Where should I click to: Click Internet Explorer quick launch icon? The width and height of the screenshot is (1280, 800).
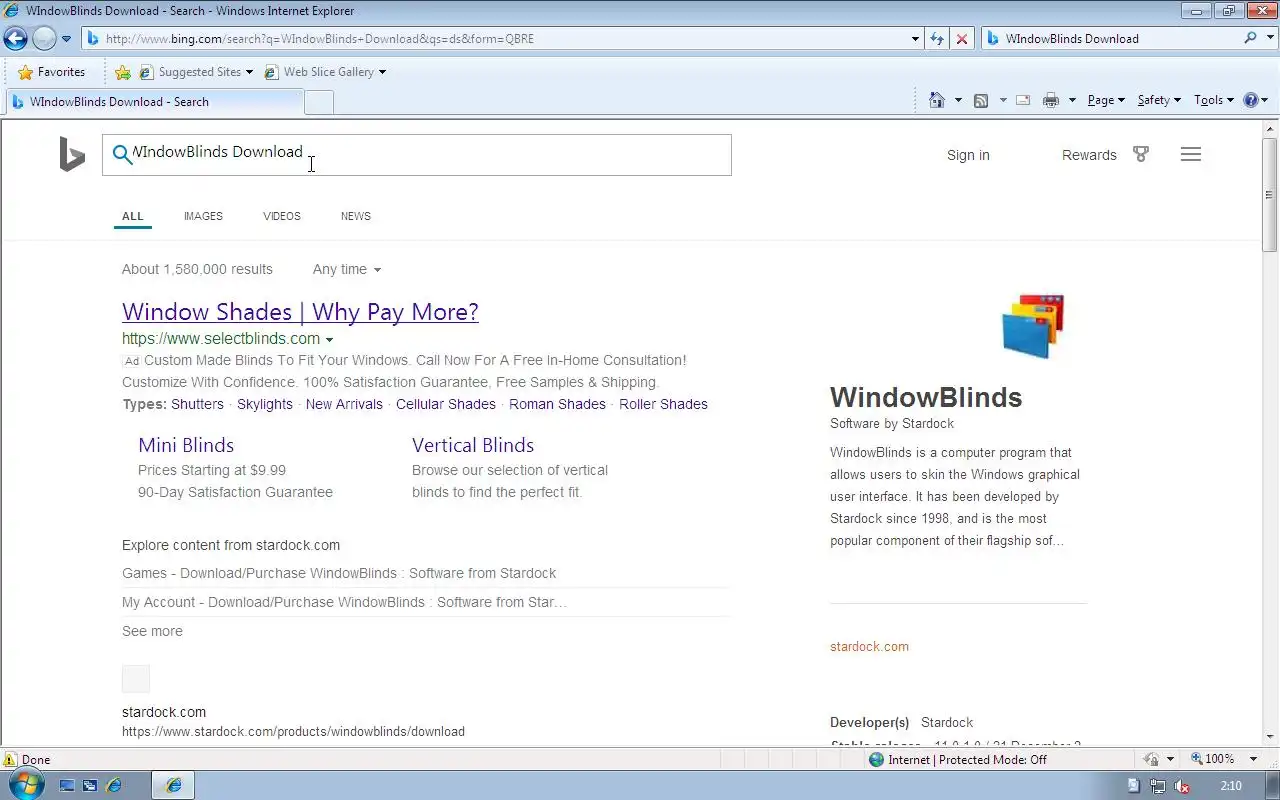pos(114,786)
